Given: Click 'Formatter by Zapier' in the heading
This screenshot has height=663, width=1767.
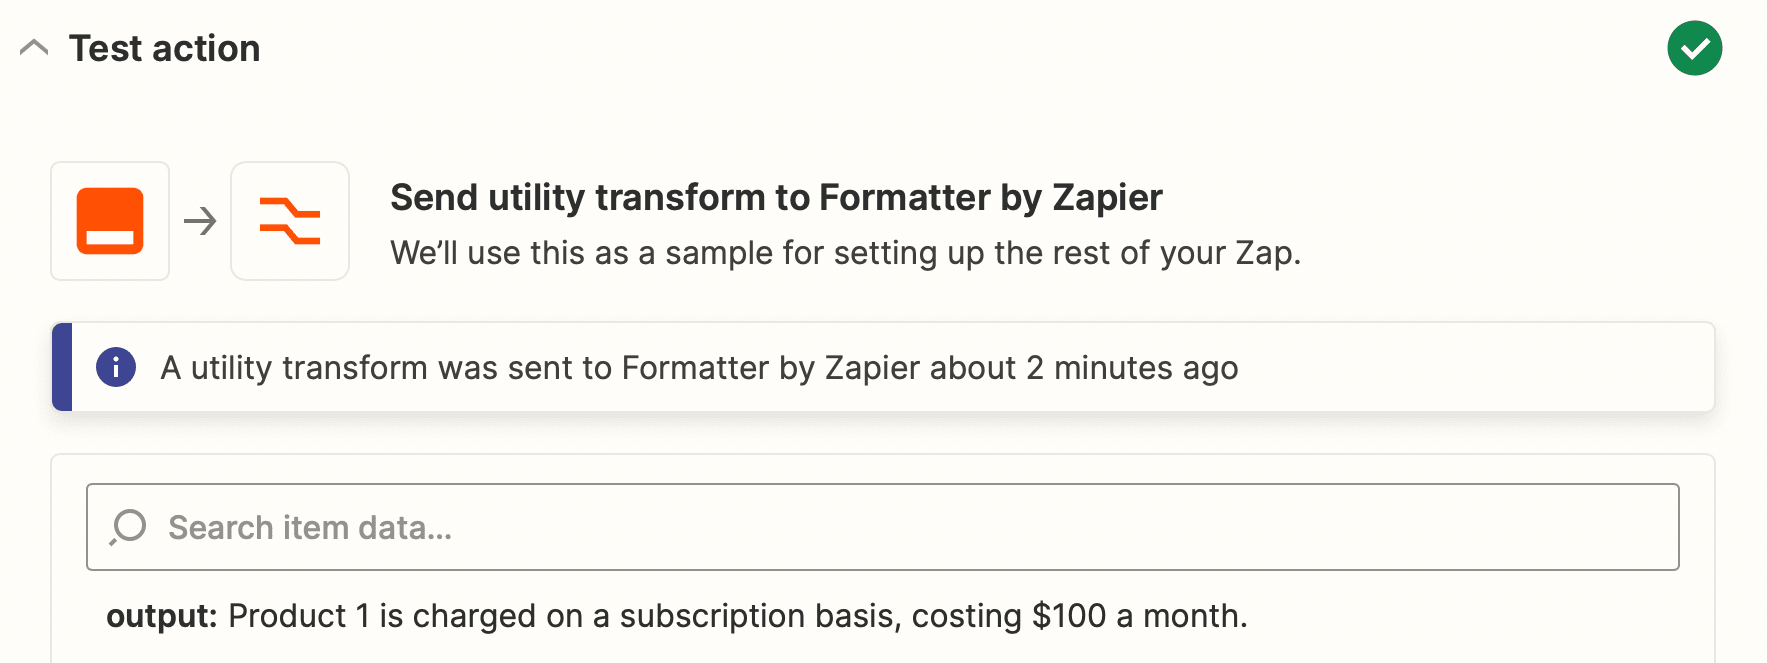Looking at the screenshot, I should [990, 198].
